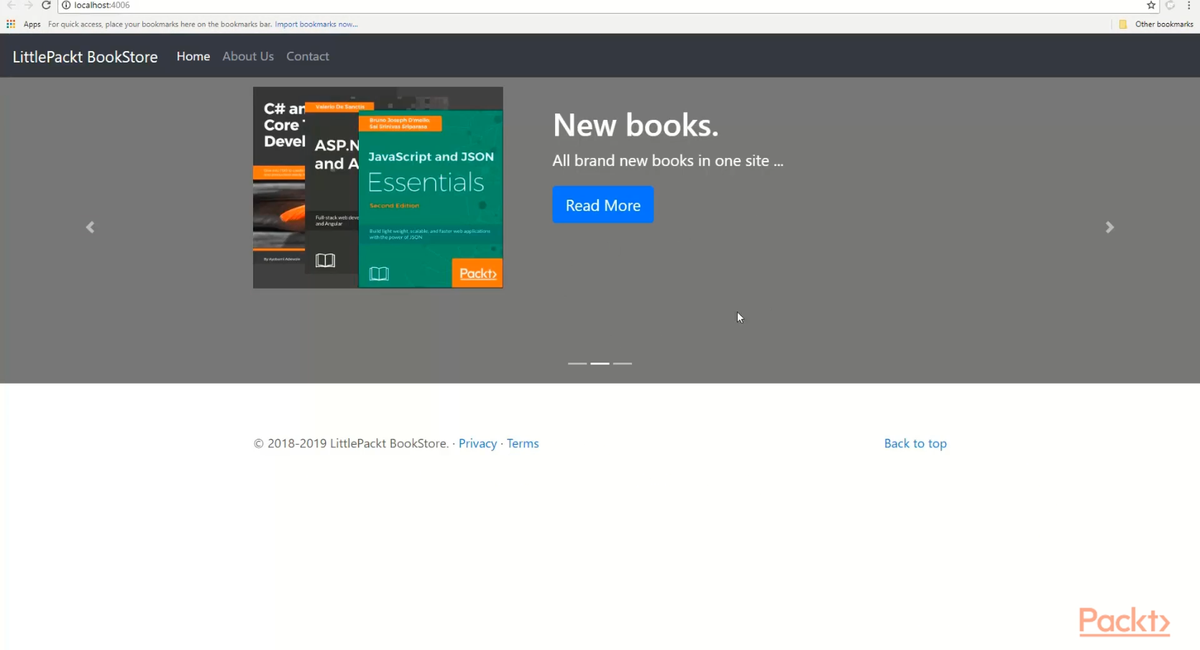Open the Chrome three-dot menu
This screenshot has width=1200, height=650.
[x=1188, y=5]
